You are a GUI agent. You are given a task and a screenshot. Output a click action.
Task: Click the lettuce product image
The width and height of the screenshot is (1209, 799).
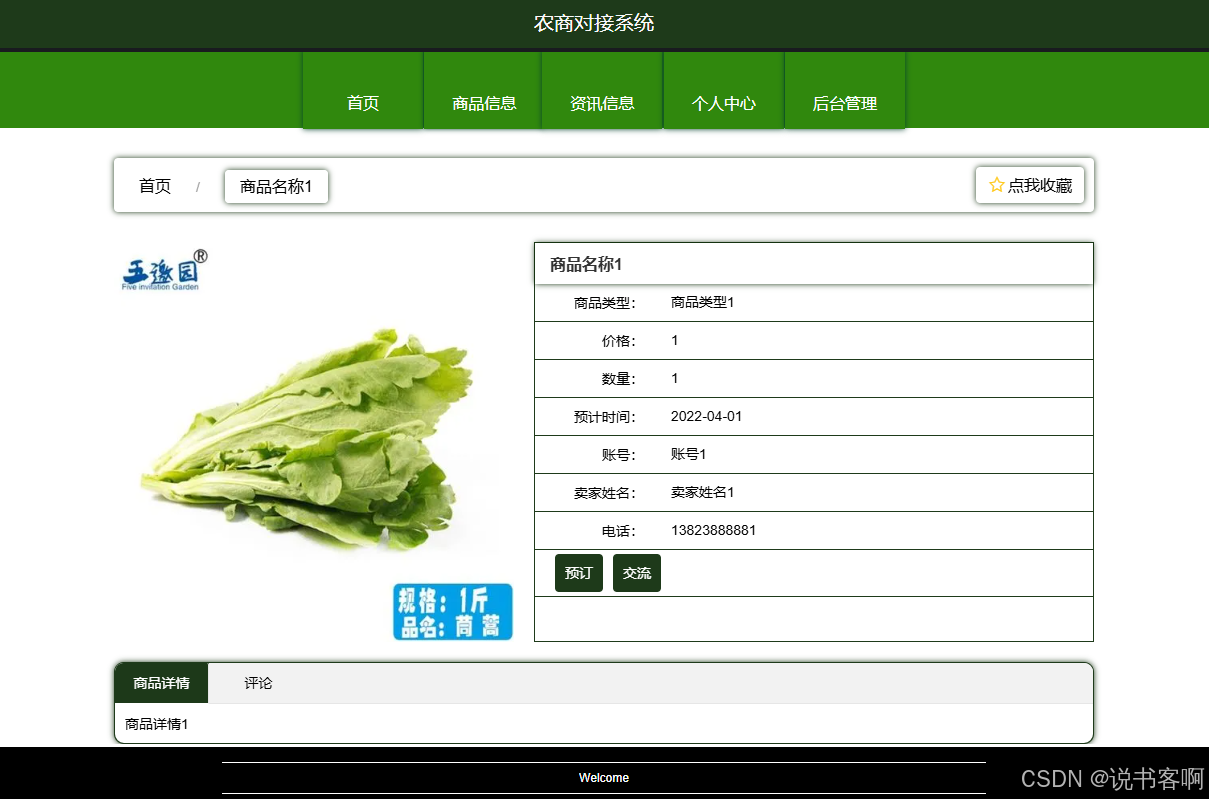tap(315, 441)
